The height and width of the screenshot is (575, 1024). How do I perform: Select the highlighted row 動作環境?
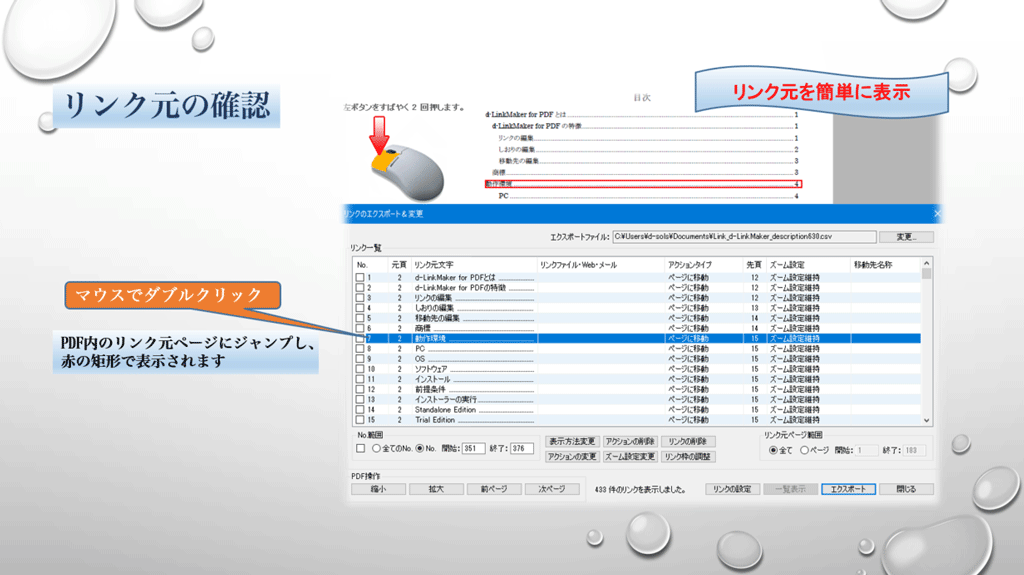coord(637,338)
